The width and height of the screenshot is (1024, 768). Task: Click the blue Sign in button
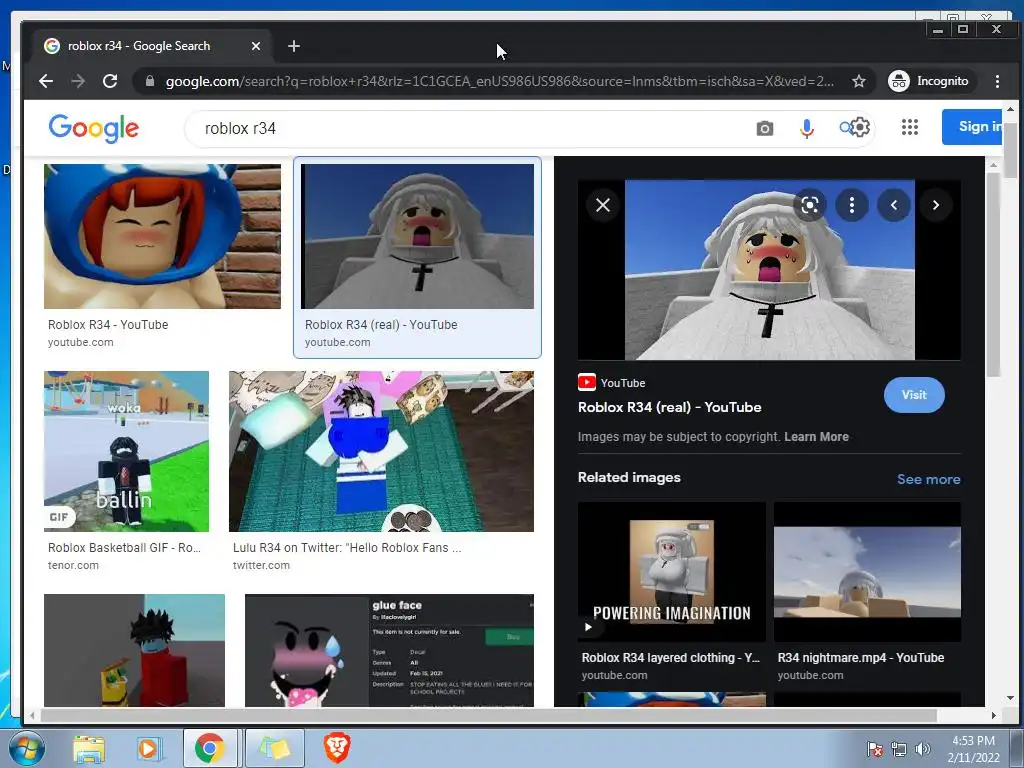972,127
